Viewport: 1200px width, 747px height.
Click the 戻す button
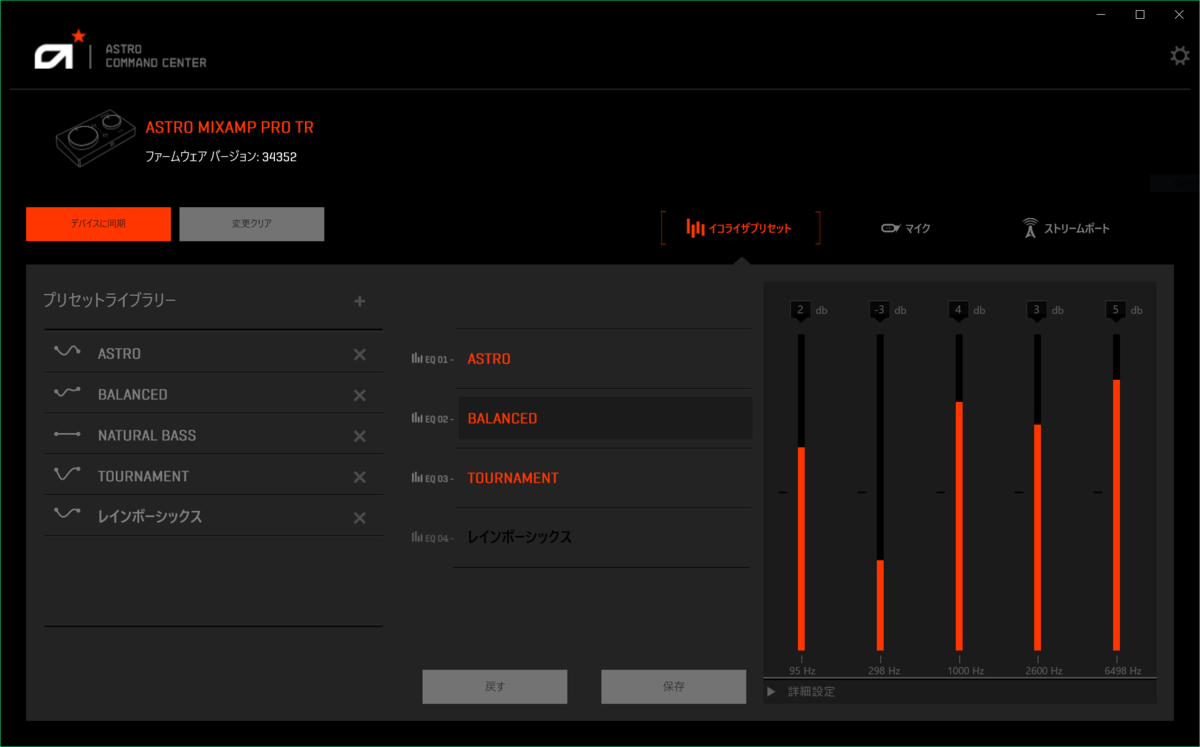click(x=495, y=687)
